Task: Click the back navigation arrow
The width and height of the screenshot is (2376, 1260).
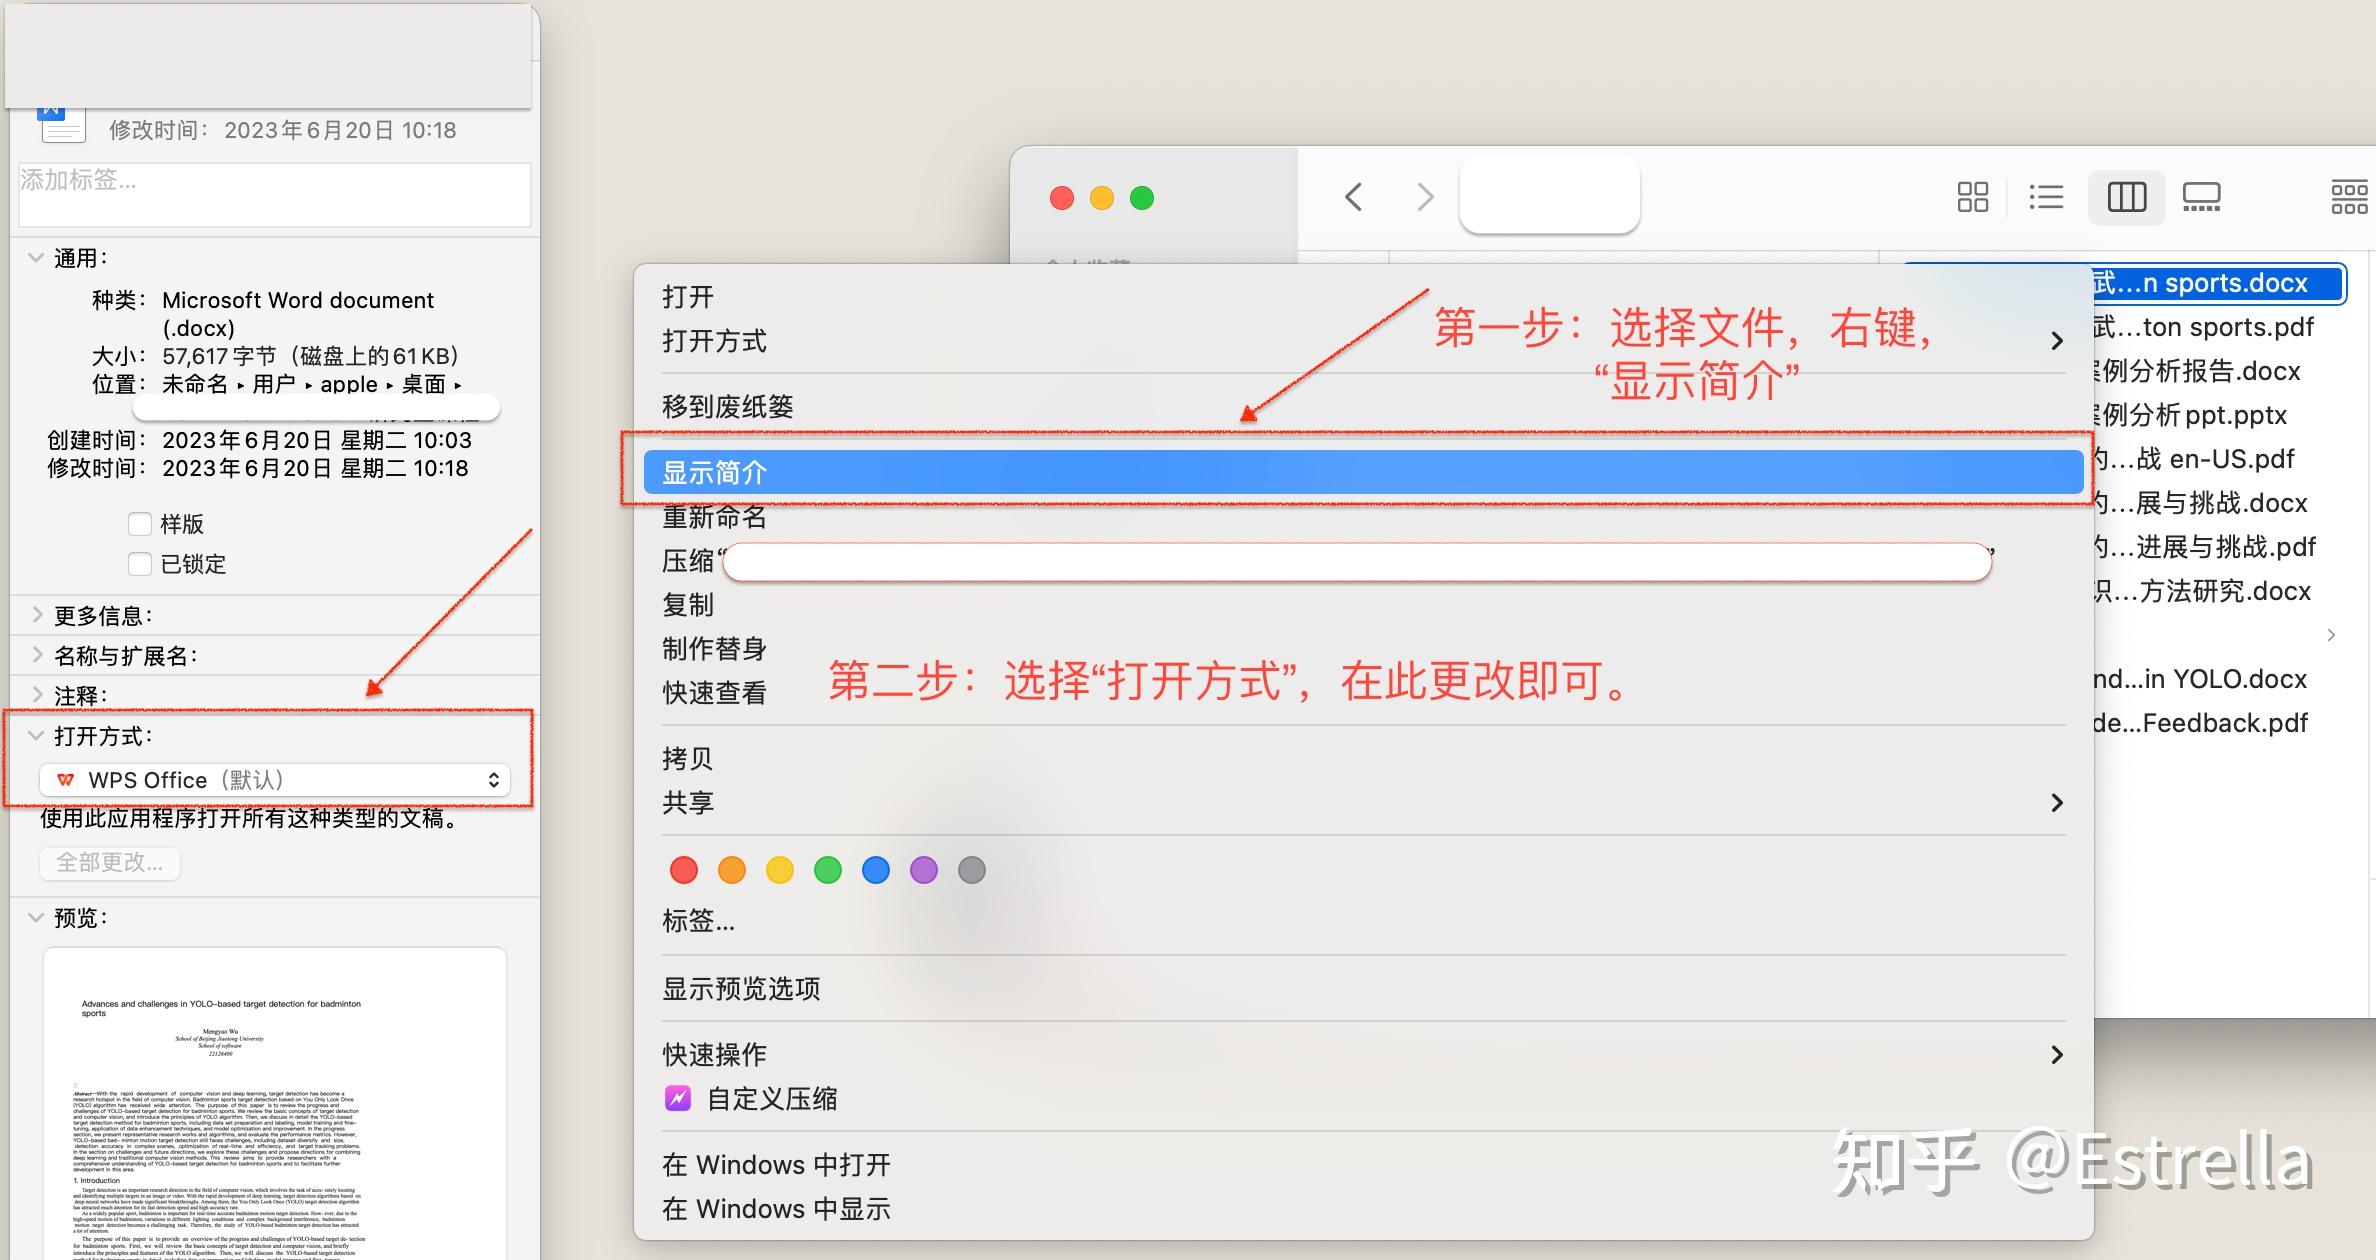Action: [1353, 196]
